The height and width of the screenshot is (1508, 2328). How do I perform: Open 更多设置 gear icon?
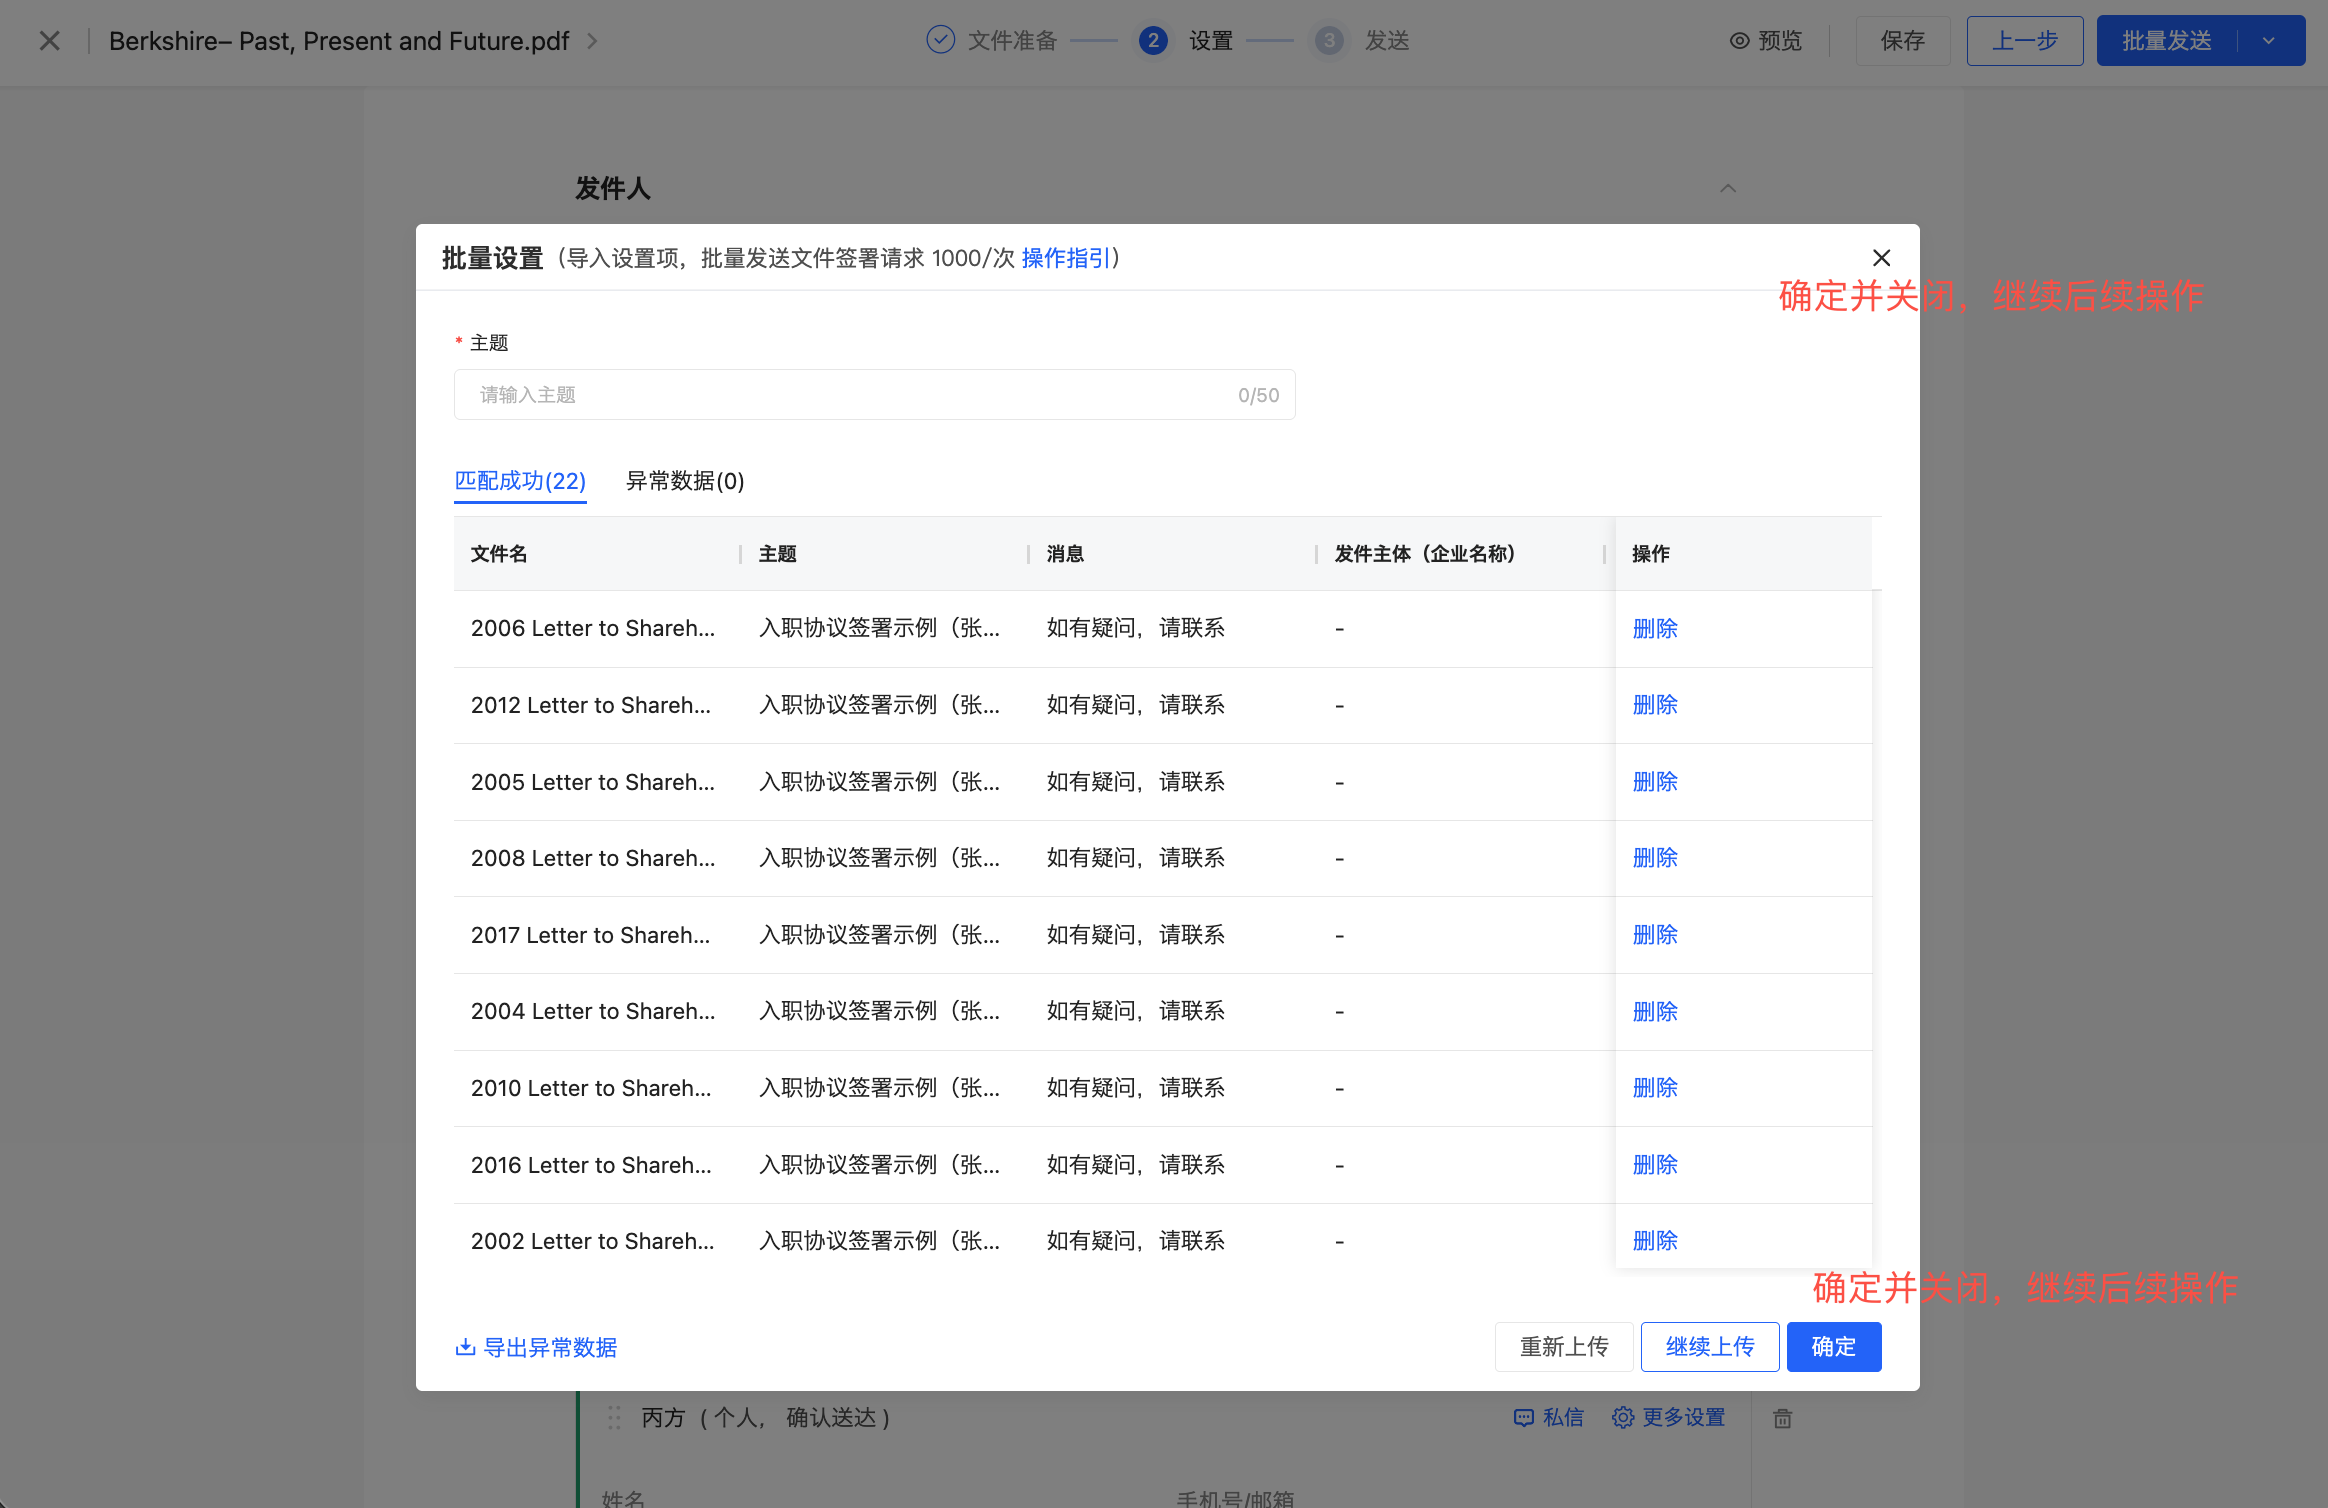click(1622, 1417)
